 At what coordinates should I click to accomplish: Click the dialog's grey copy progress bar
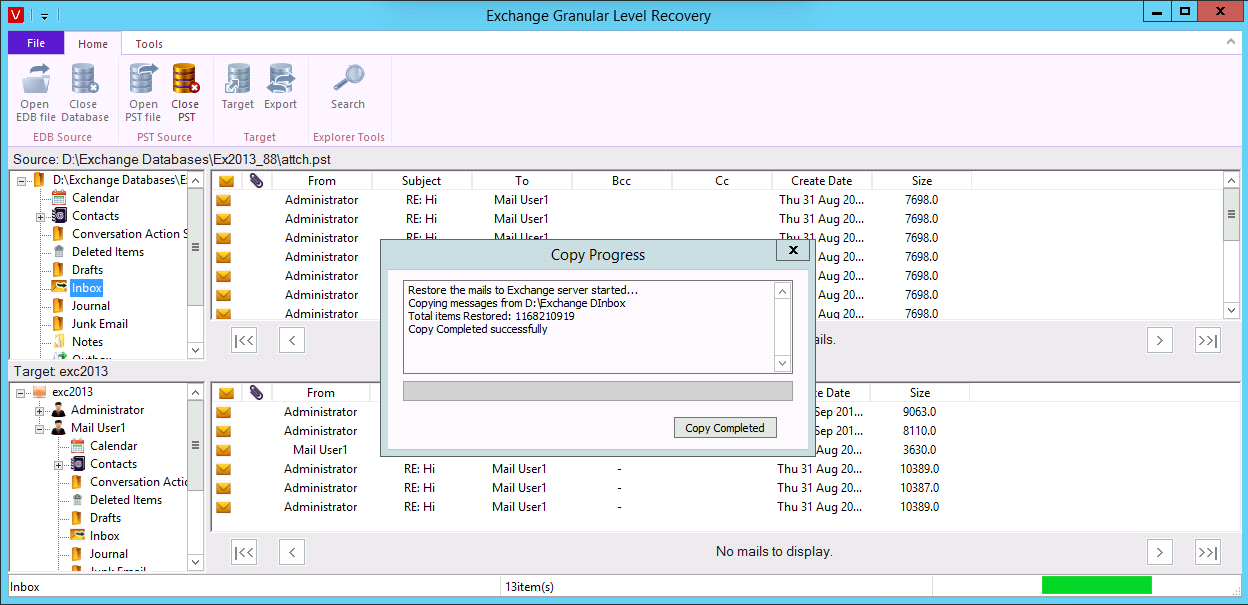[x=598, y=391]
